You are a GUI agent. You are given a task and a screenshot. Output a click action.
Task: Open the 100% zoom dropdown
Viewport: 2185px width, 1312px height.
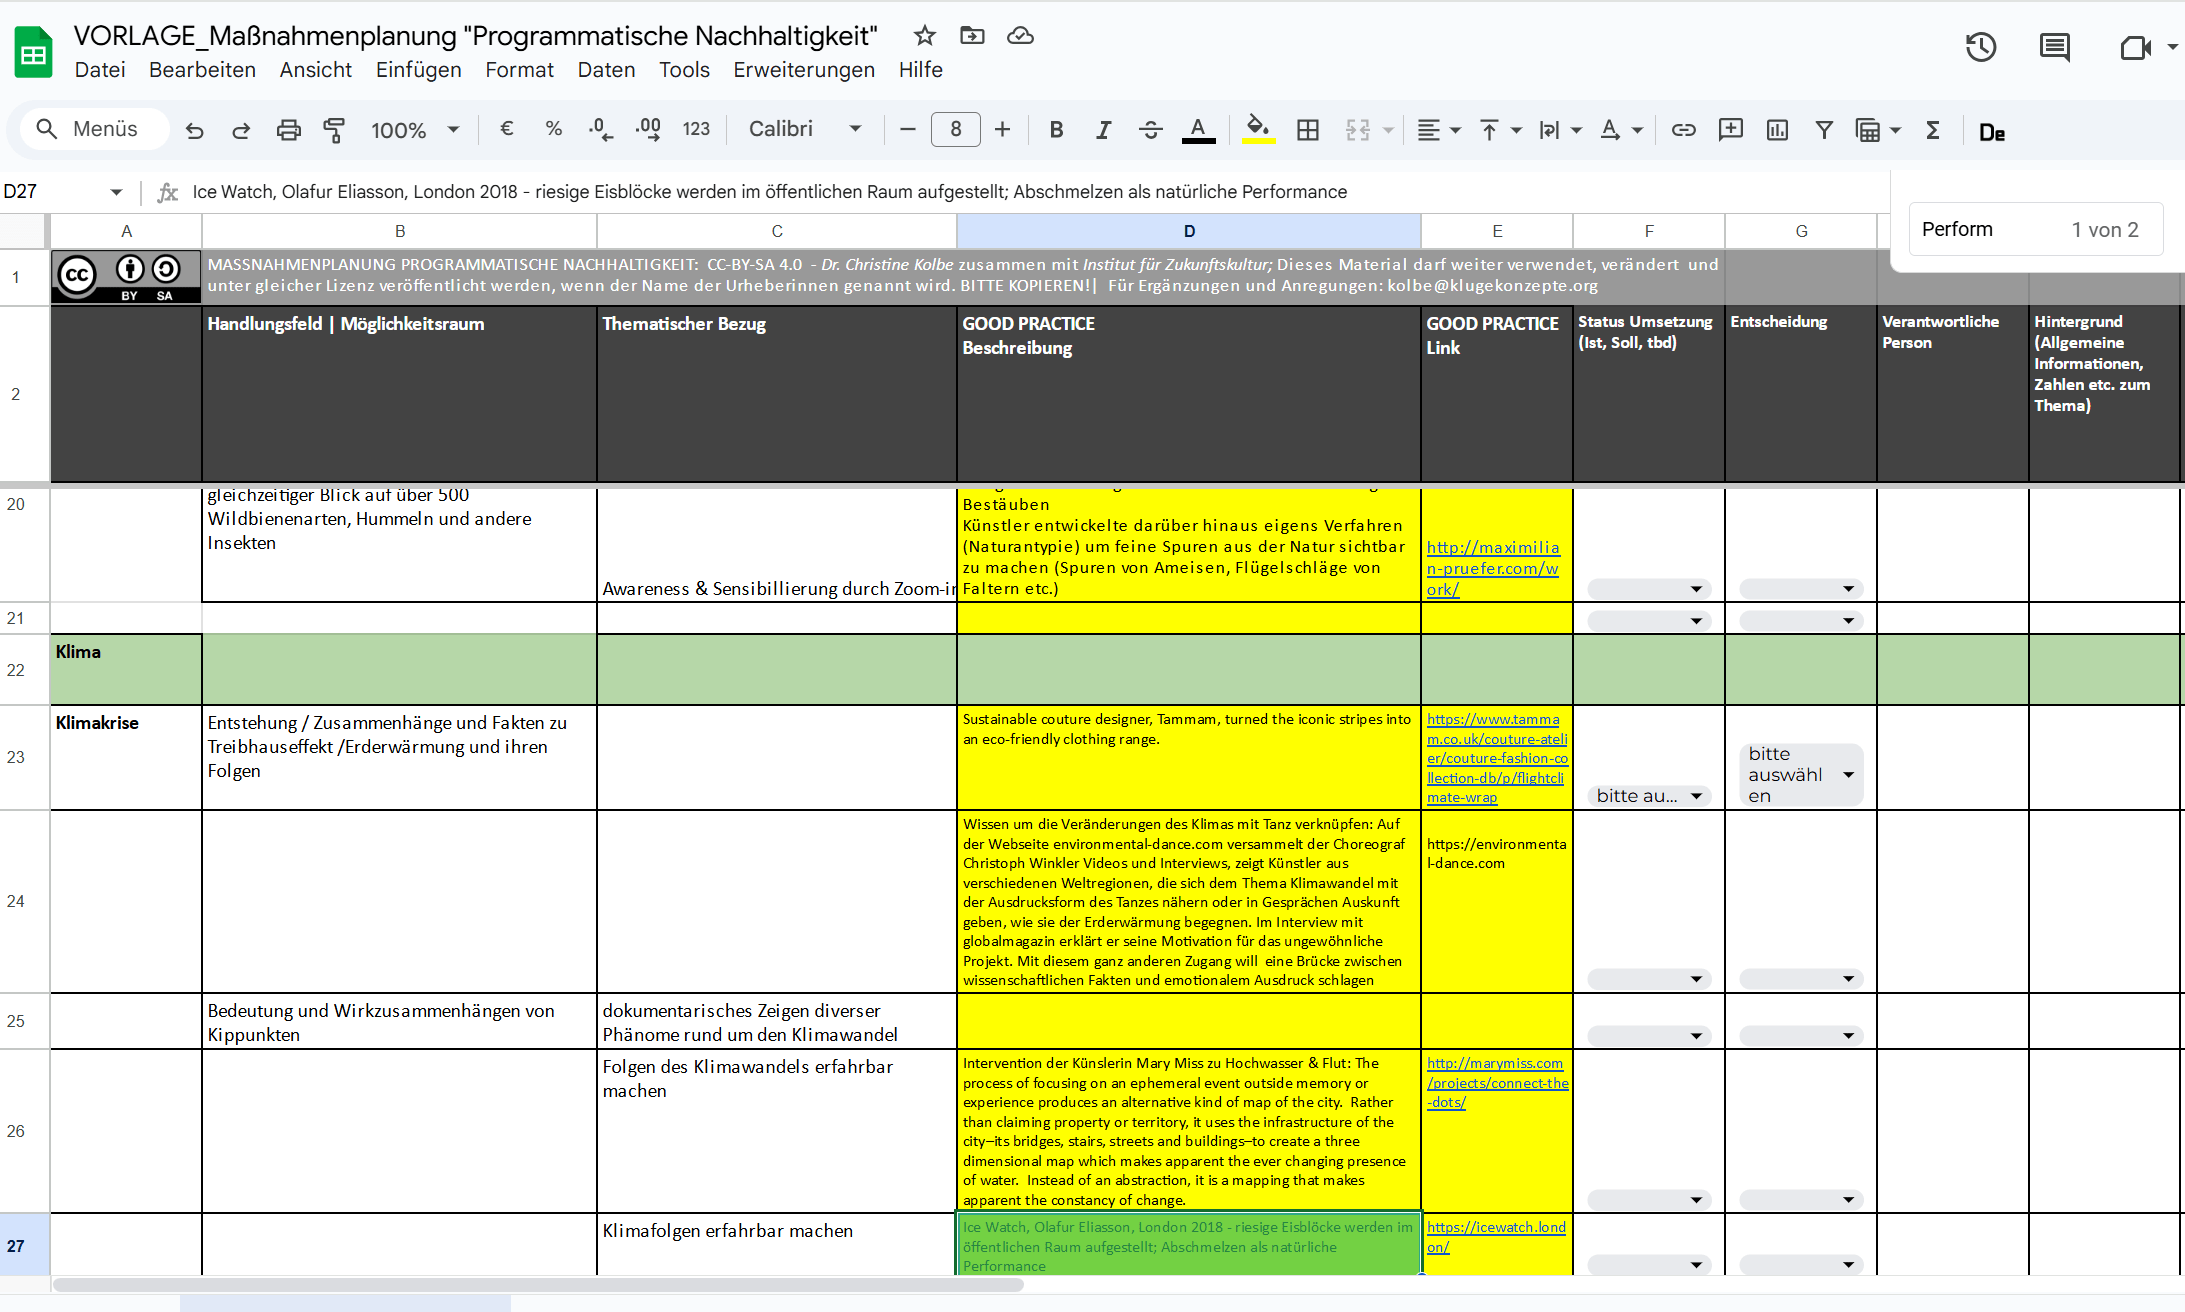(414, 130)
